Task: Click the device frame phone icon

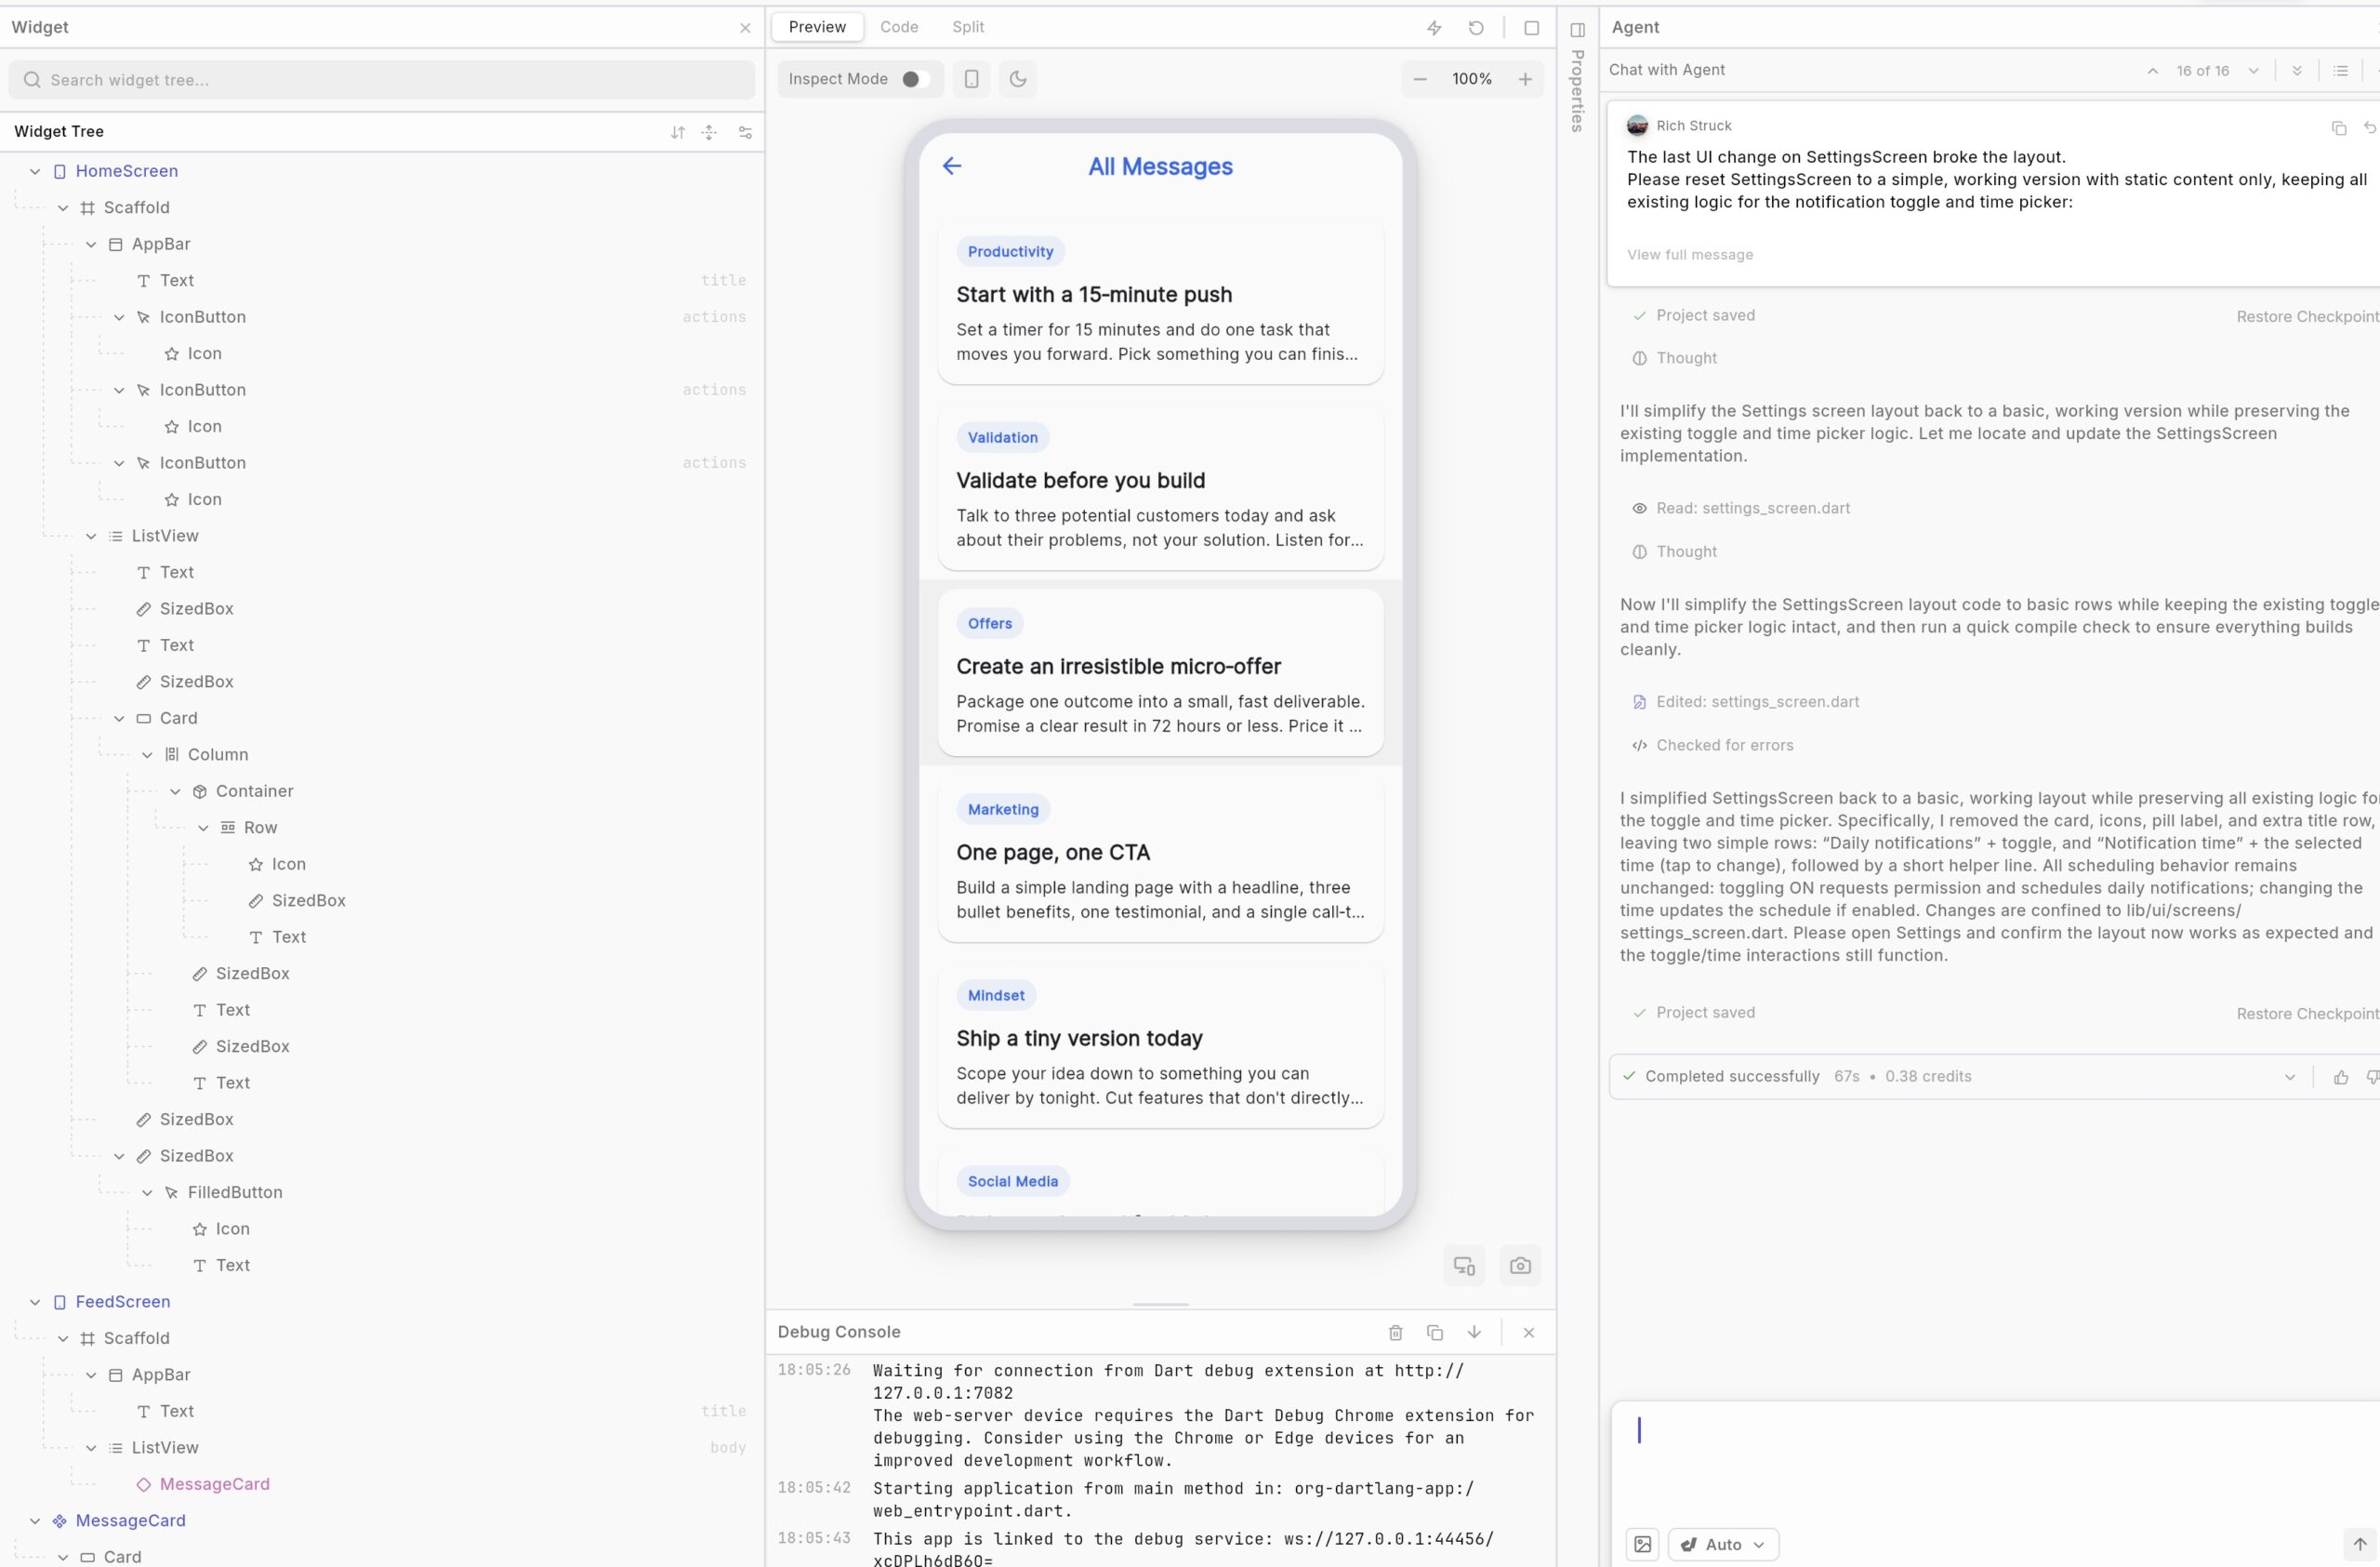Action: [x=971, y=79]
